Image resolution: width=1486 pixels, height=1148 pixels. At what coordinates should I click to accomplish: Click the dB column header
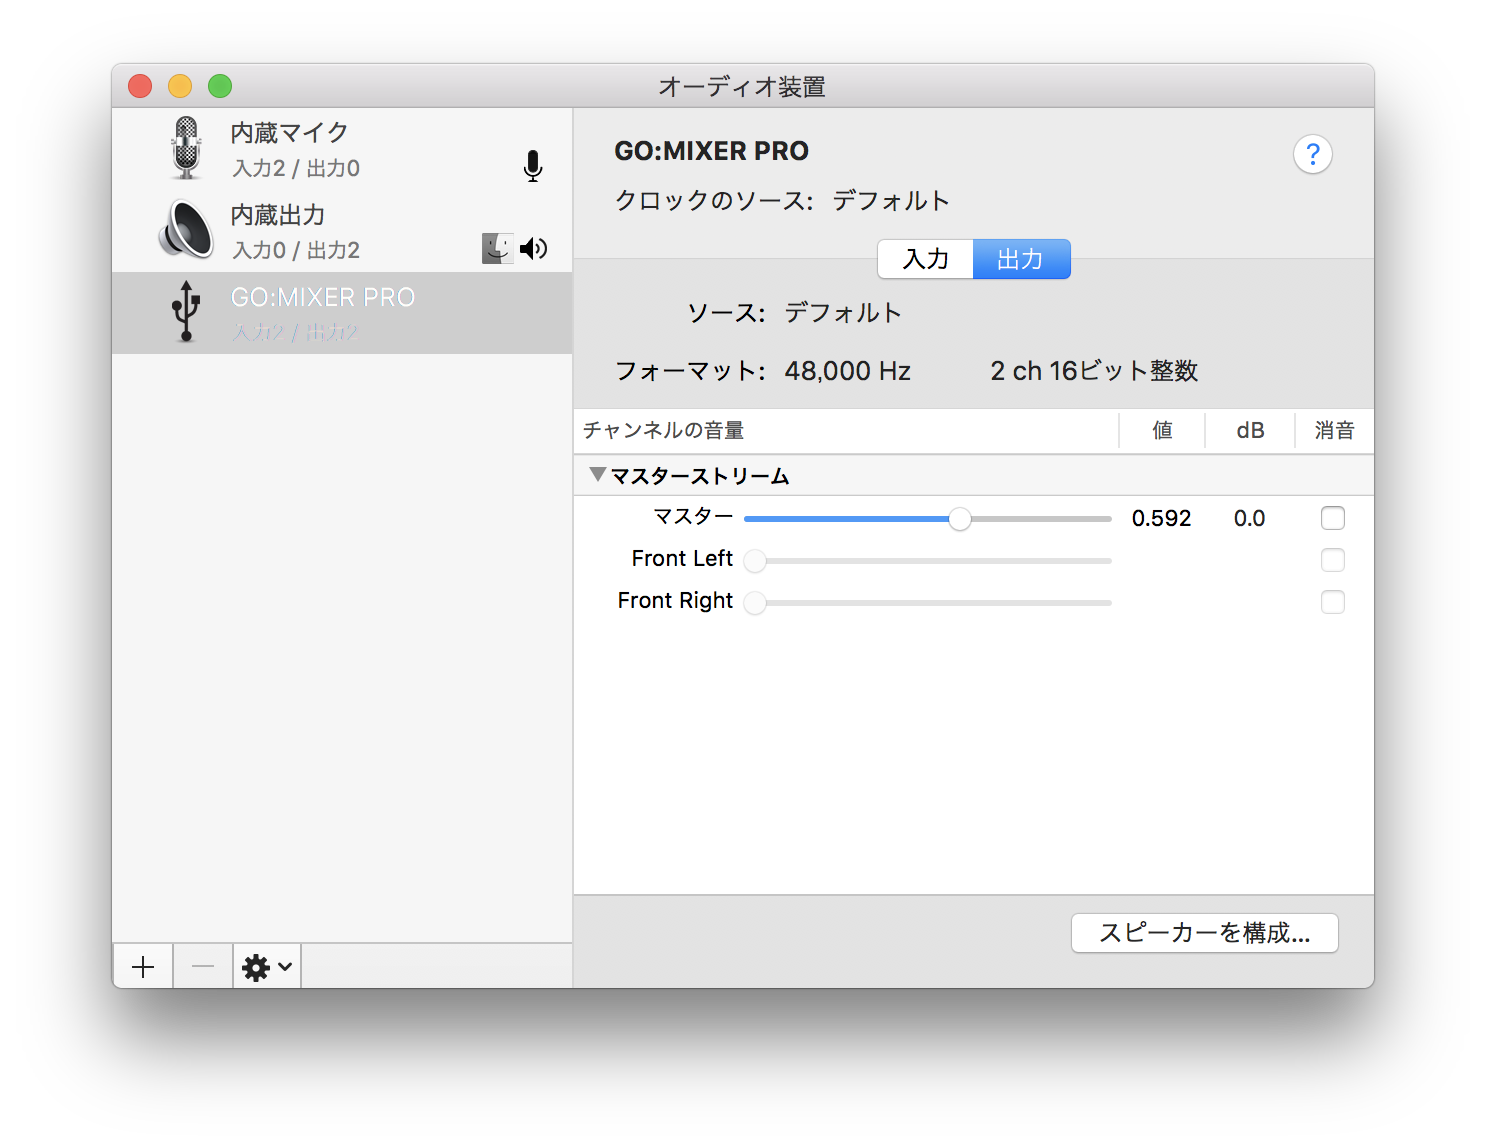tap(1250, 431)
